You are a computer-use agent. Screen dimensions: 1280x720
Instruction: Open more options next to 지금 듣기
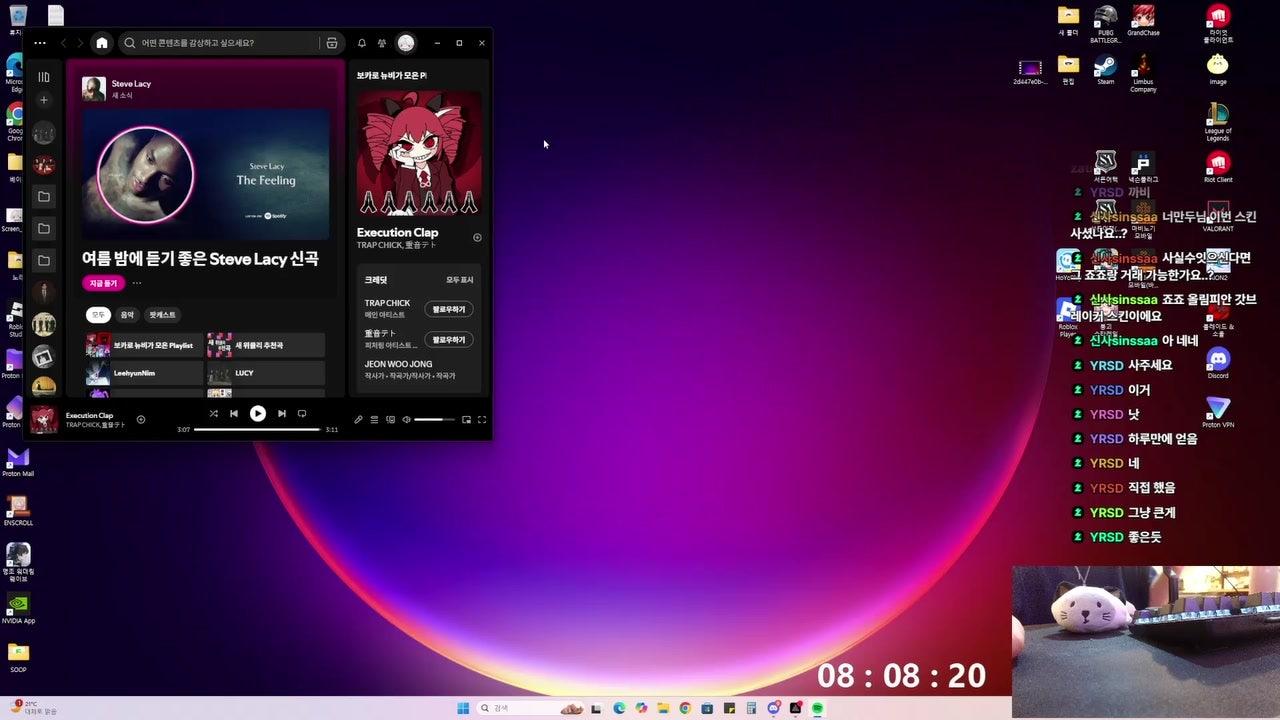(x=137, y=283)
